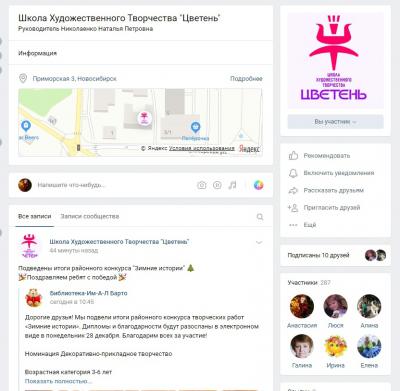The width and height of the screenshot is (400, 391).
Task: Click the search icon in the wall tabs
Action: [260, 217]
